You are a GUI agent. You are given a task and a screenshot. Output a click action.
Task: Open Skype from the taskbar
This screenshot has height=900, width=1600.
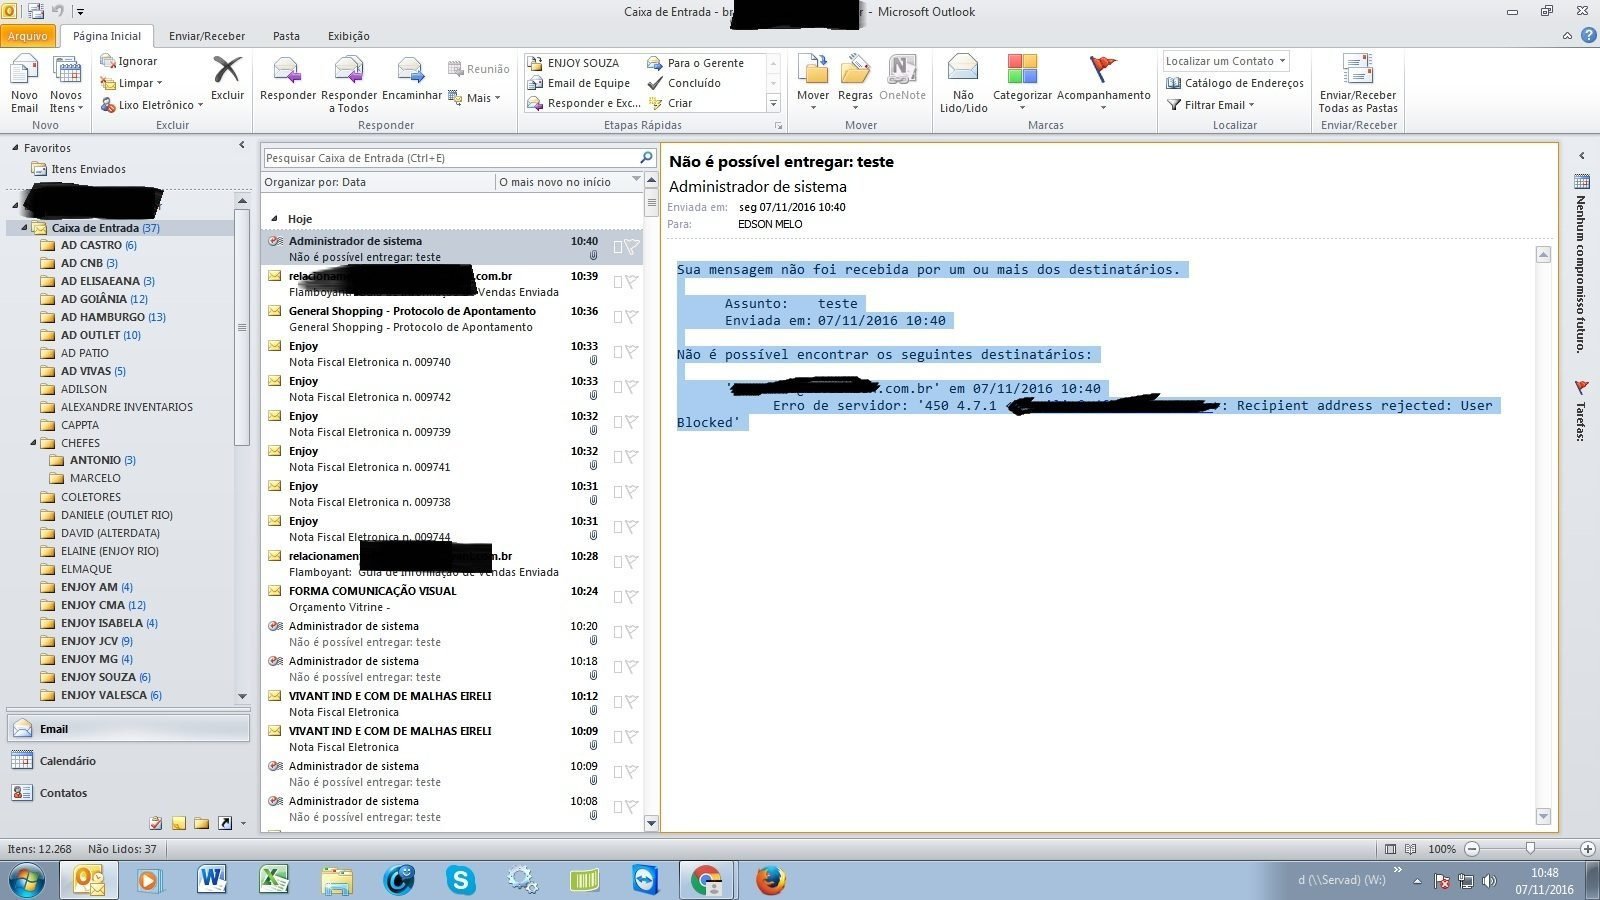coord(460,880)
